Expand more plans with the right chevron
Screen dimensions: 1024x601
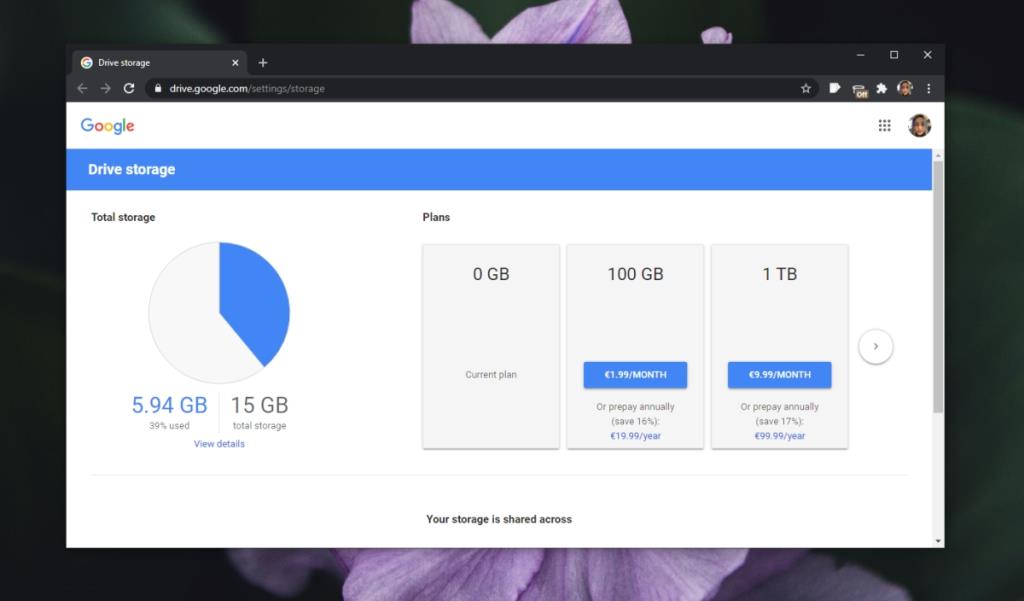coord(876,345)
